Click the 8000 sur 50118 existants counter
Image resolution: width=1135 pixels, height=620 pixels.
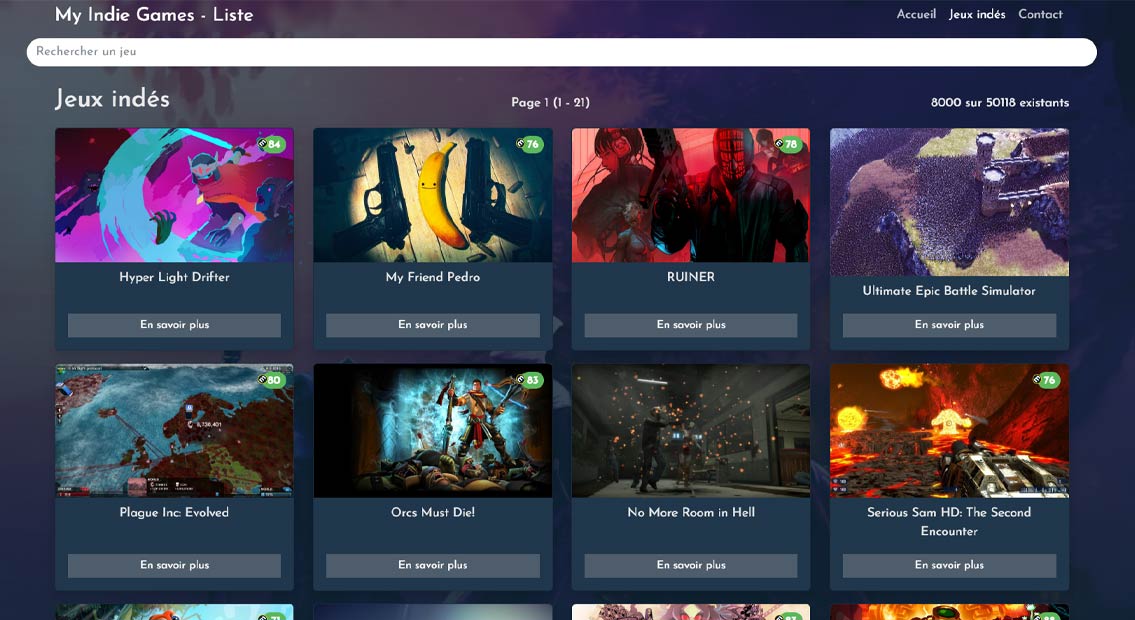1000,103
